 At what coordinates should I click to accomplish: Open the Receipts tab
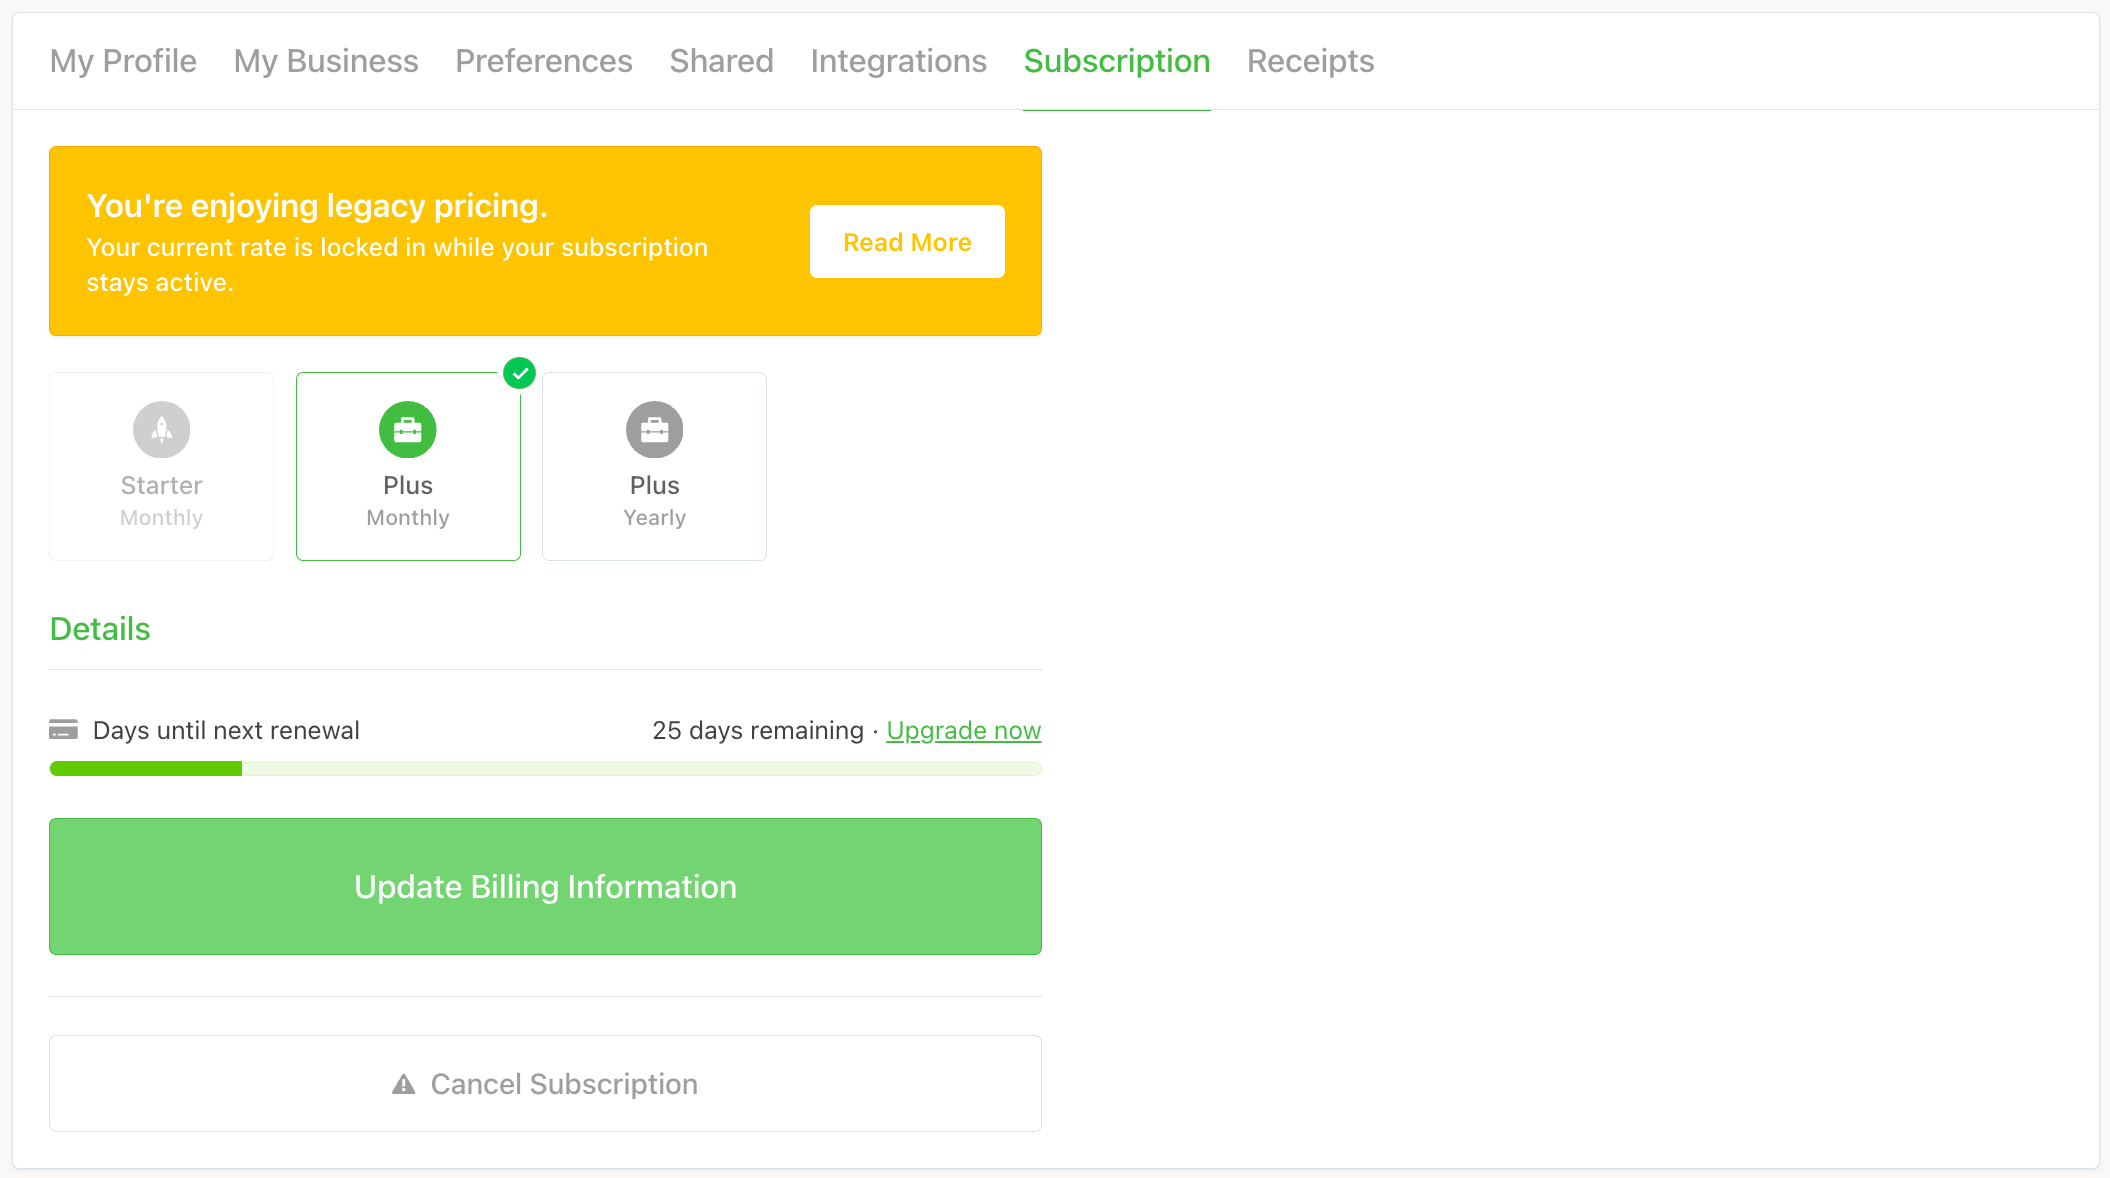pyautogui.click(x=1310, y=61)
